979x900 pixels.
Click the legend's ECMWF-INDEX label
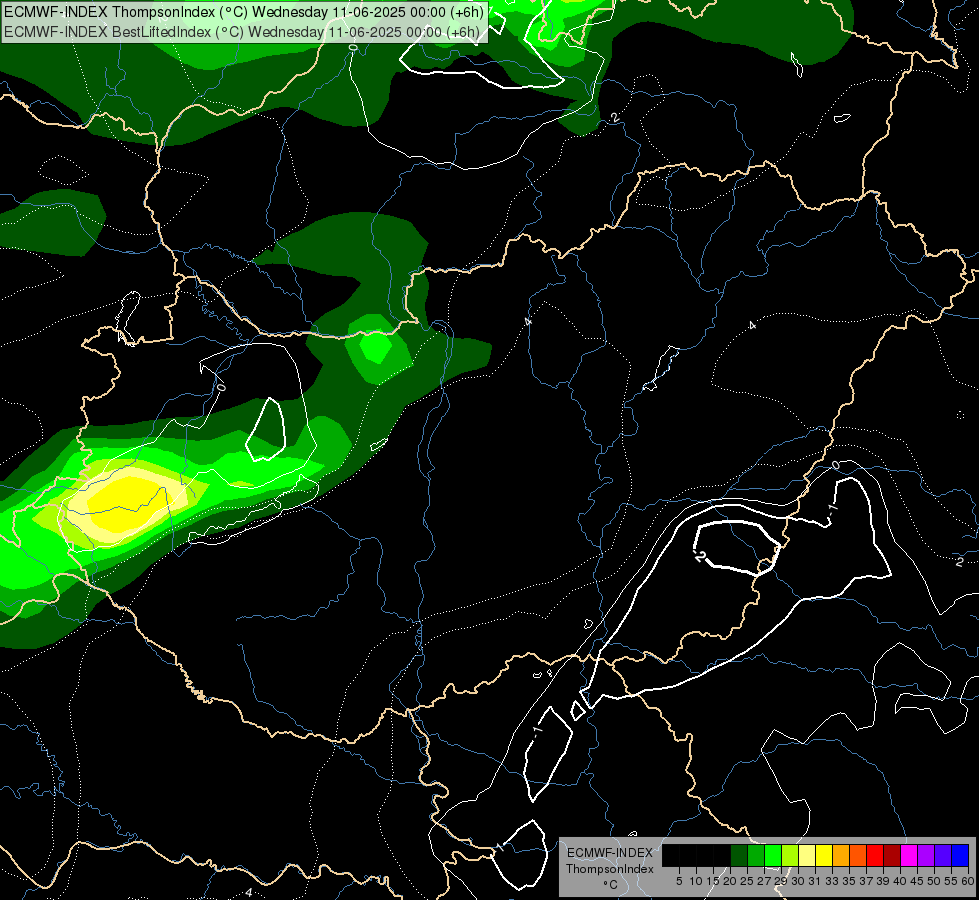tap(610, 853)
